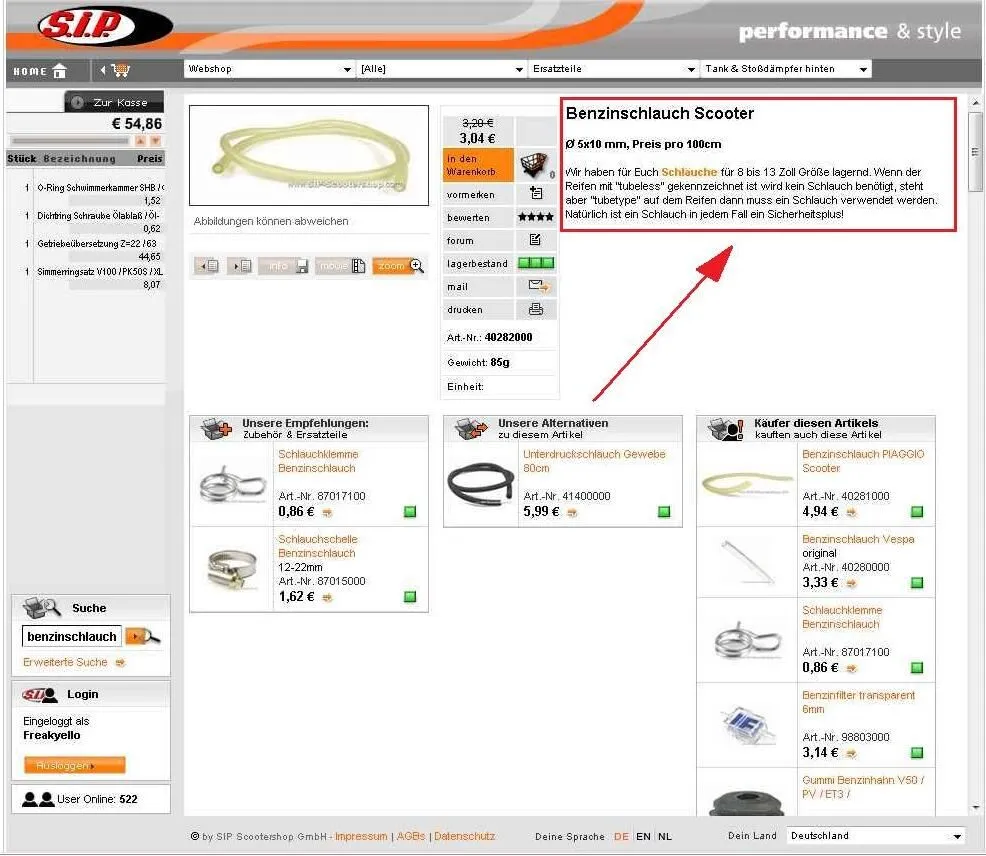Click the home house icon
The height and width of the screenshot is (856, 986).
pos(60,70)
